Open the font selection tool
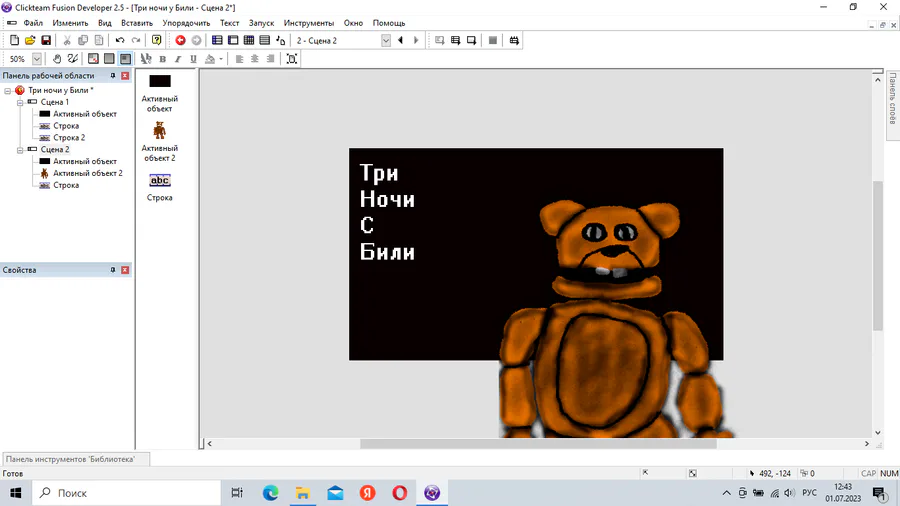 [146, 59]
